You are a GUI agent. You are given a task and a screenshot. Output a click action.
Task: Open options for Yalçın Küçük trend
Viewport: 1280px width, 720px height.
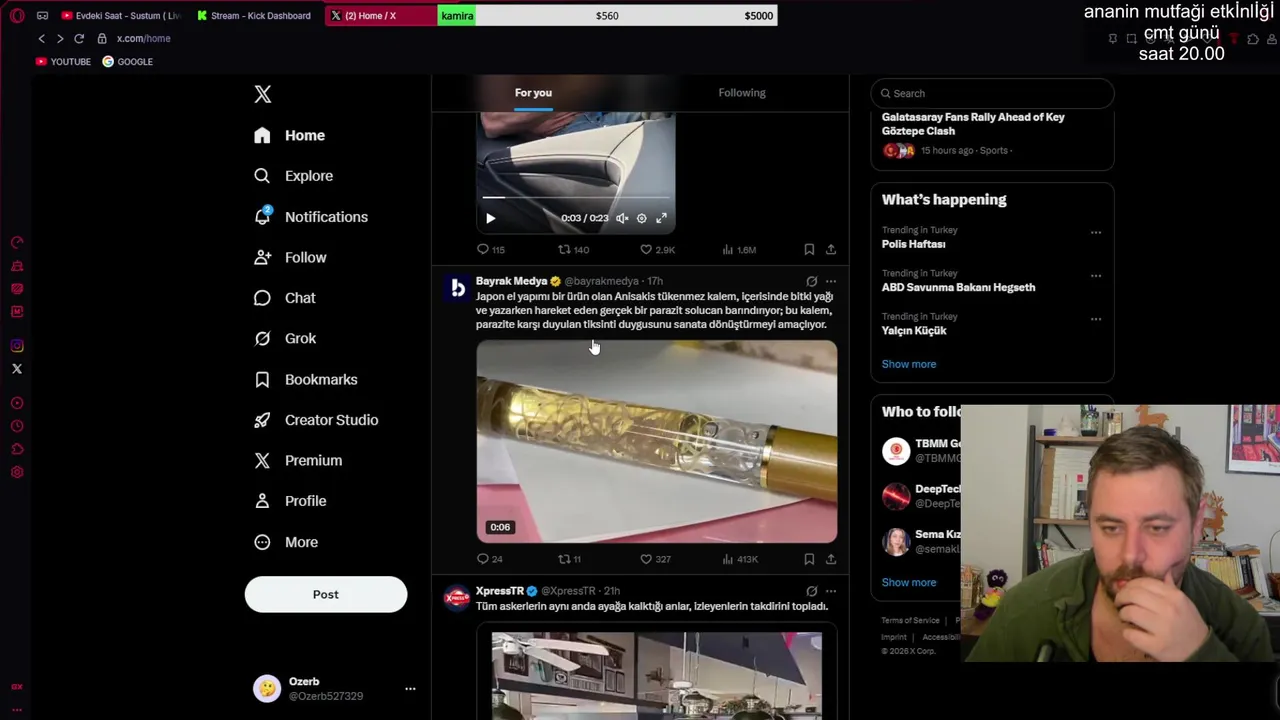coord(1096,319)
